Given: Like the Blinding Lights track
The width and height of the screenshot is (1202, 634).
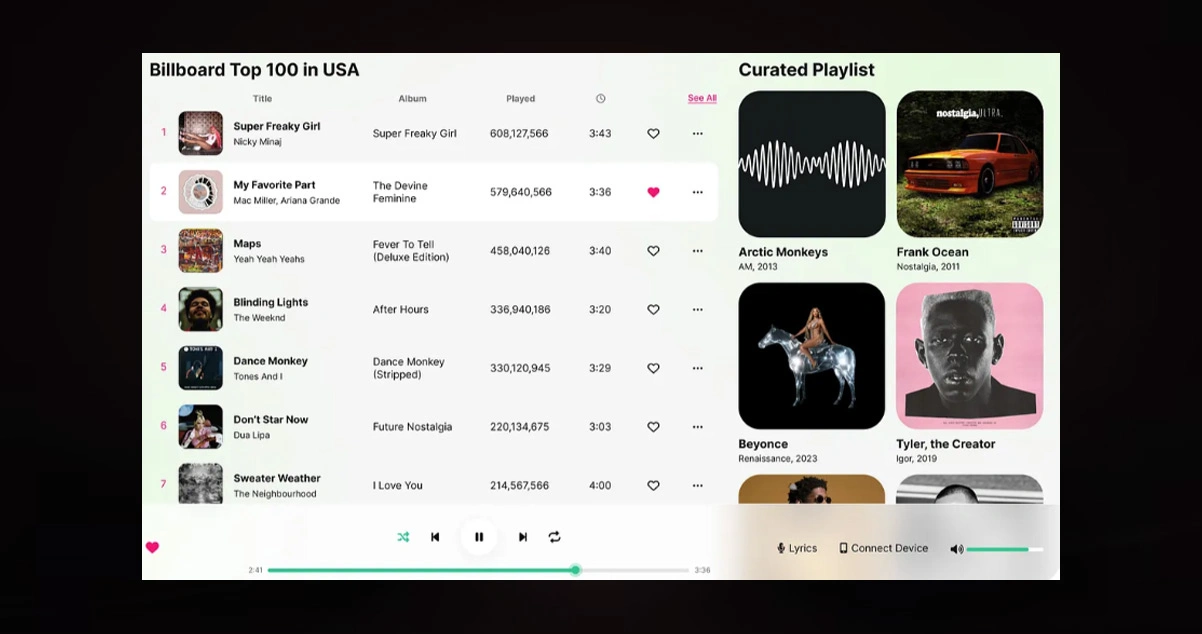Looking at the screenshot, I should [x=653, y=310].
